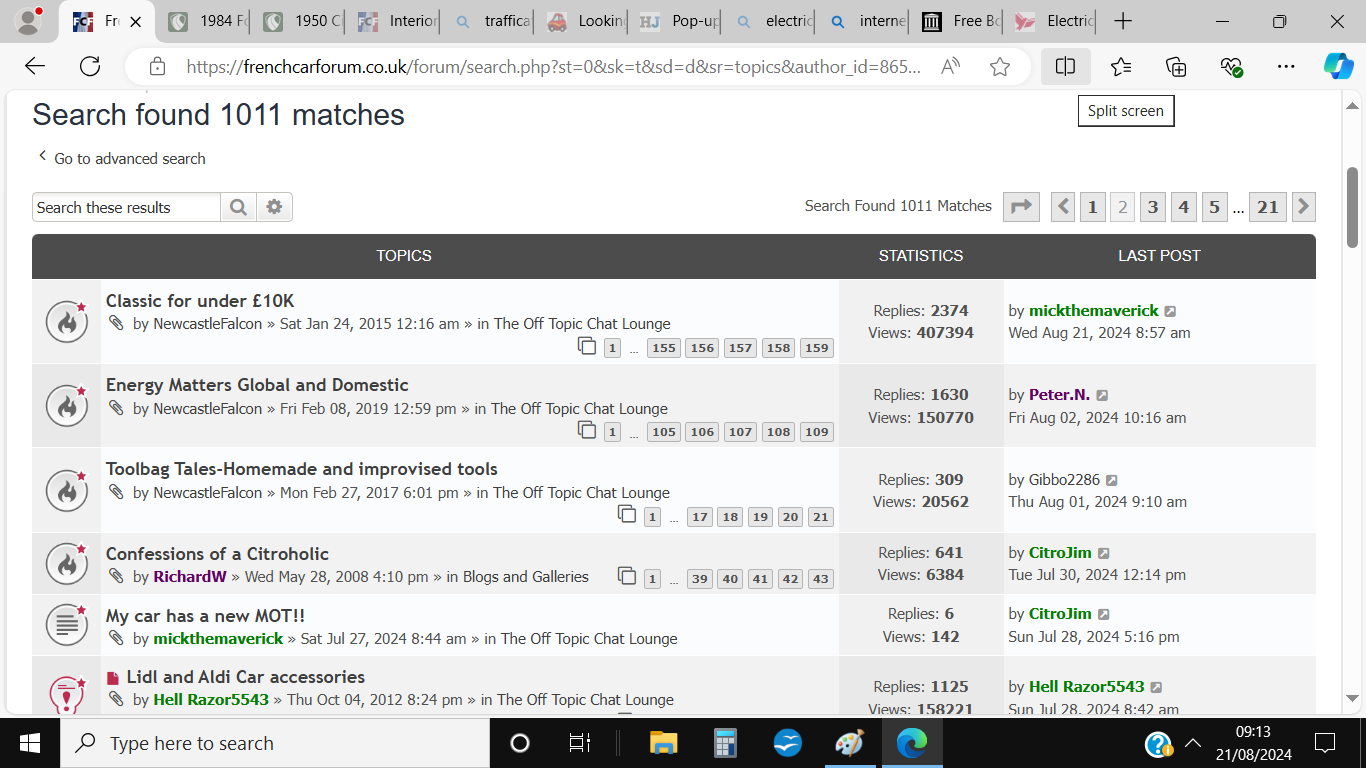Switch to the 1950 tab

pos(300,21)
